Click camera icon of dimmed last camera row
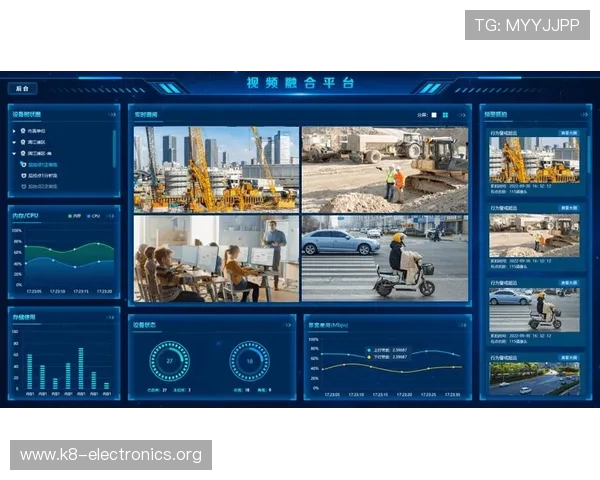 [x=24, y=186]
